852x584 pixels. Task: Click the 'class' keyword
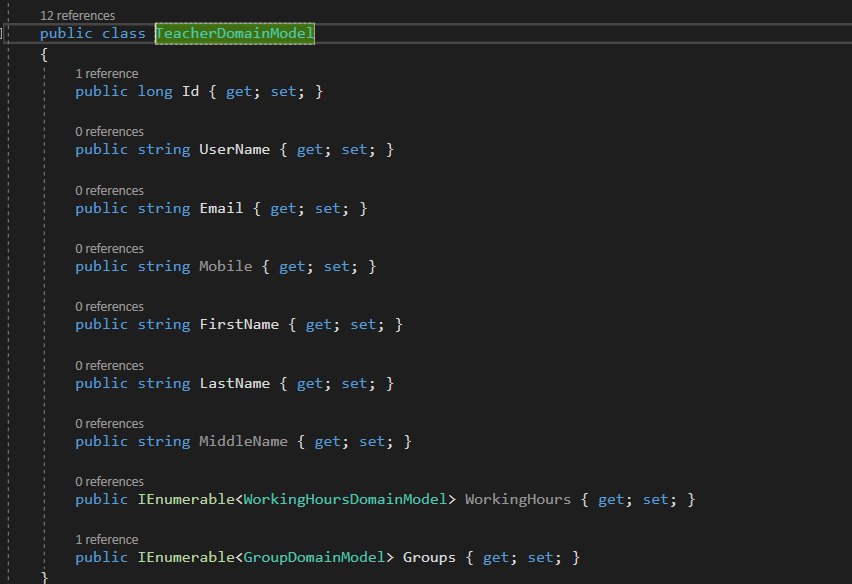click(x=123, y=33)
